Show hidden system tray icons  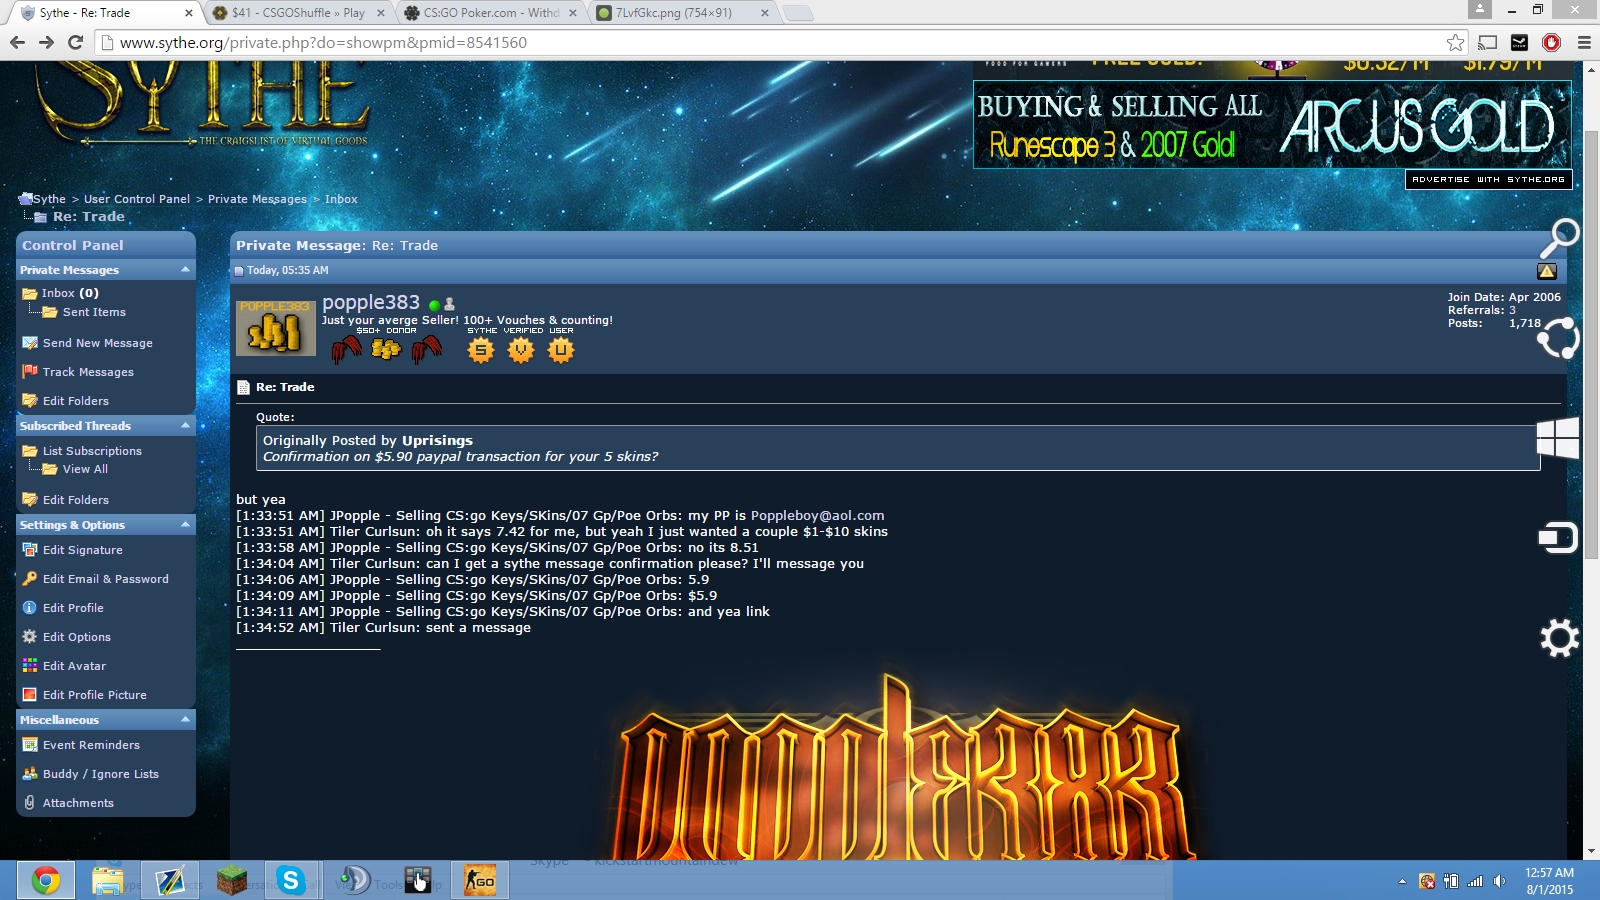(1402, 881)
